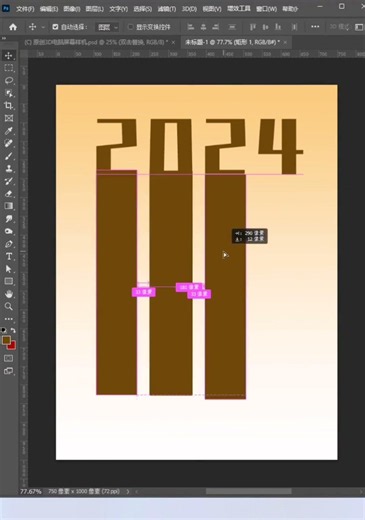Toggle the 显示变换控件 checkbox

(131, 27)
